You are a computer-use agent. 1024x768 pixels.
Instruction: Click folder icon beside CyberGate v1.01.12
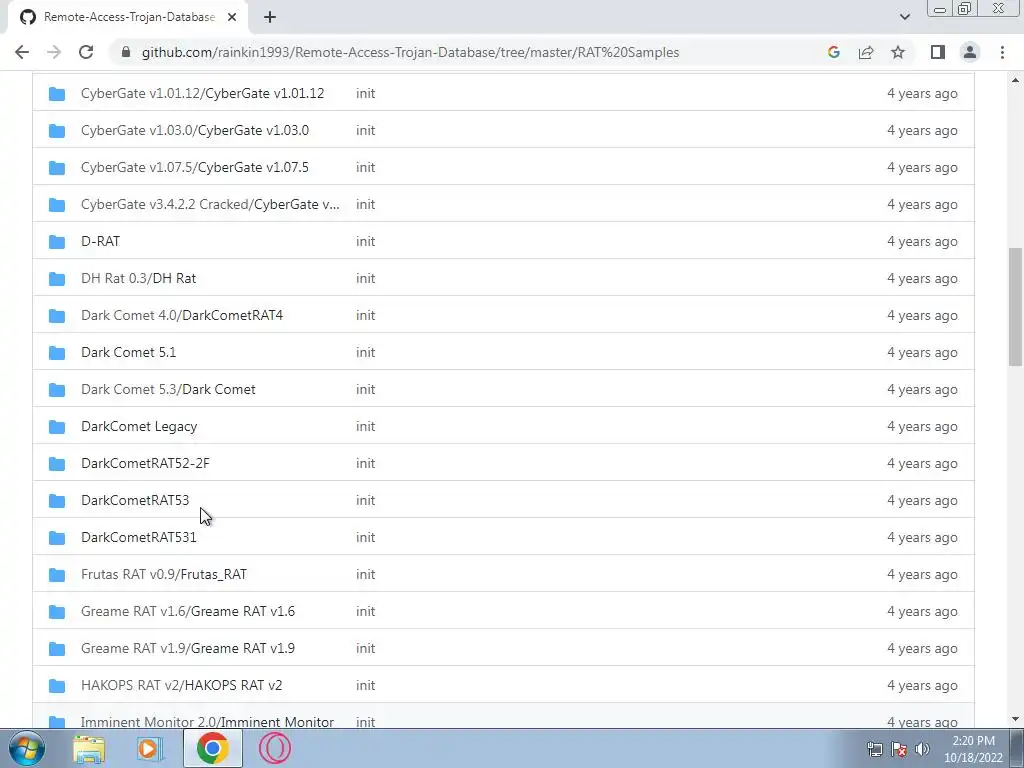pyautogui.click(x=57, y=93)
